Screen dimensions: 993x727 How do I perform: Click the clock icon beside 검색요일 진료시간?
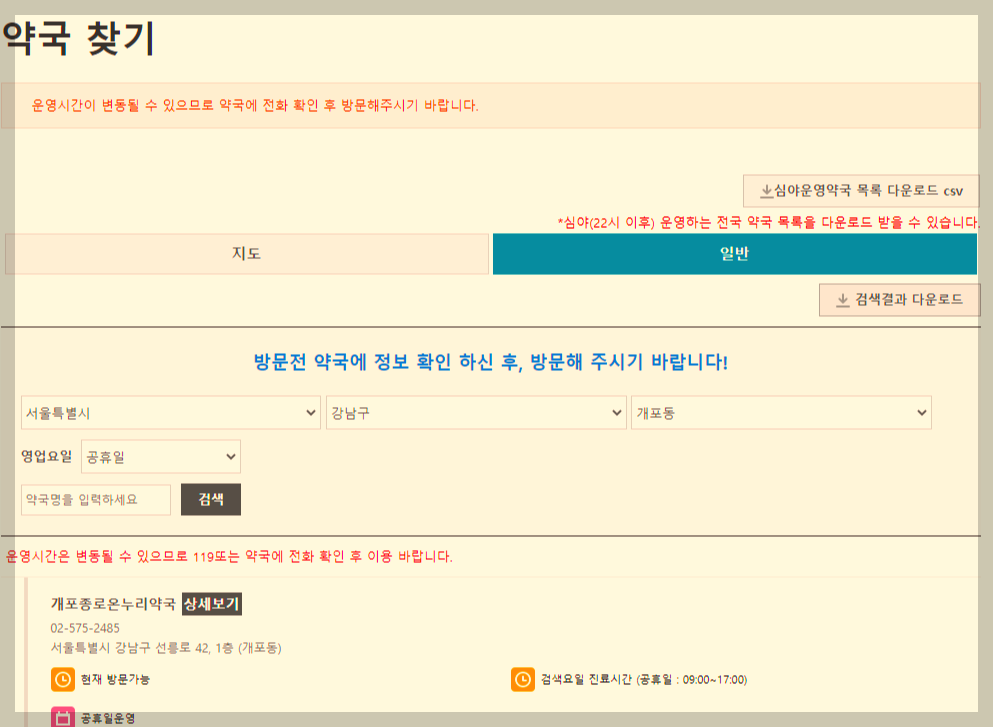tap(523, 680)
